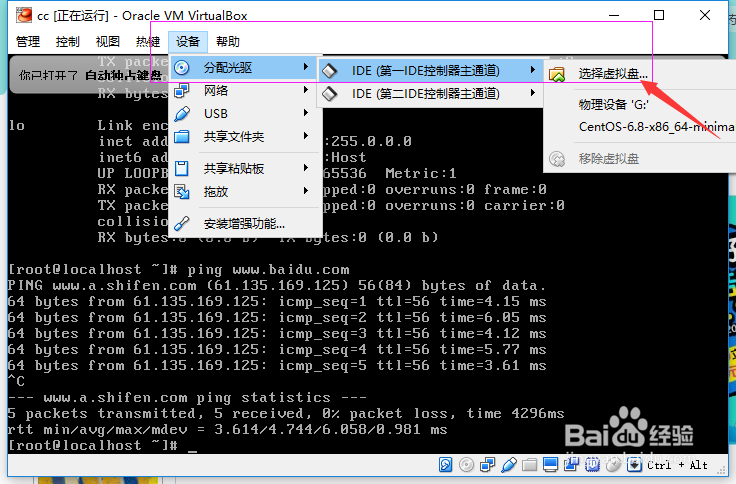Expand the 共享粘贴板 submenu arrow

pyautogui.click(x=306, y=168)
